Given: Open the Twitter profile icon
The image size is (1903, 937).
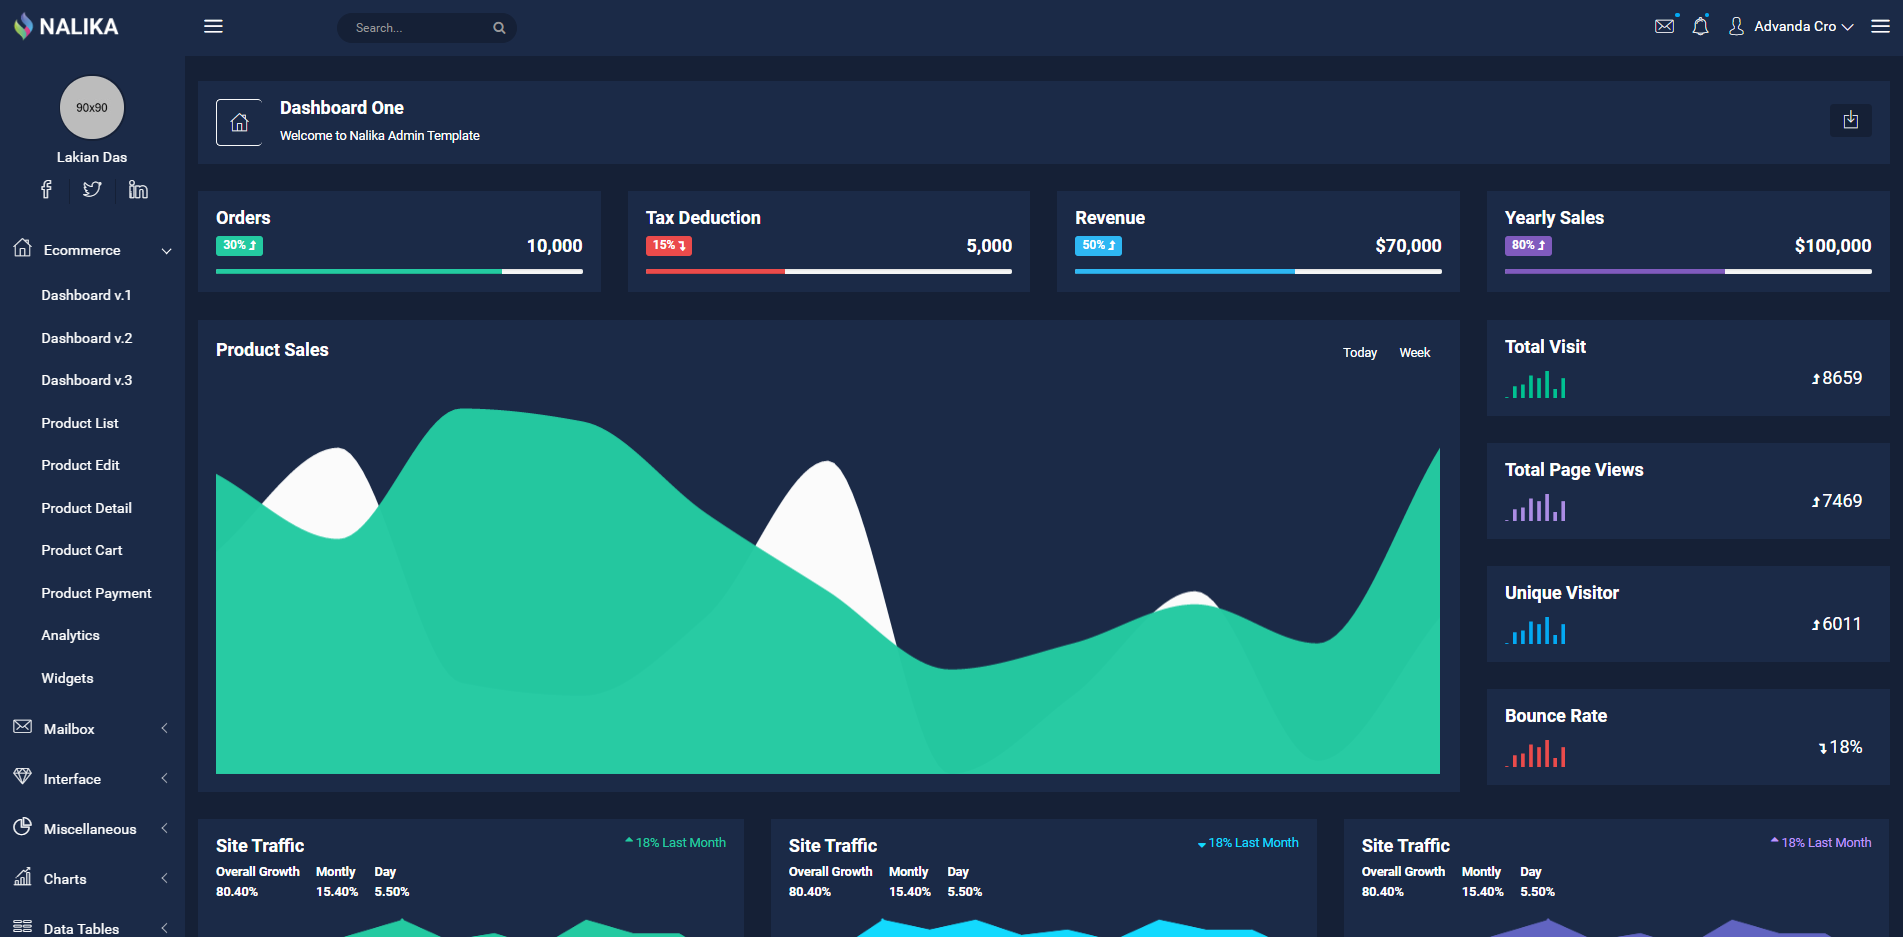Looking at the screenshot, I should [x=92, y=190].
